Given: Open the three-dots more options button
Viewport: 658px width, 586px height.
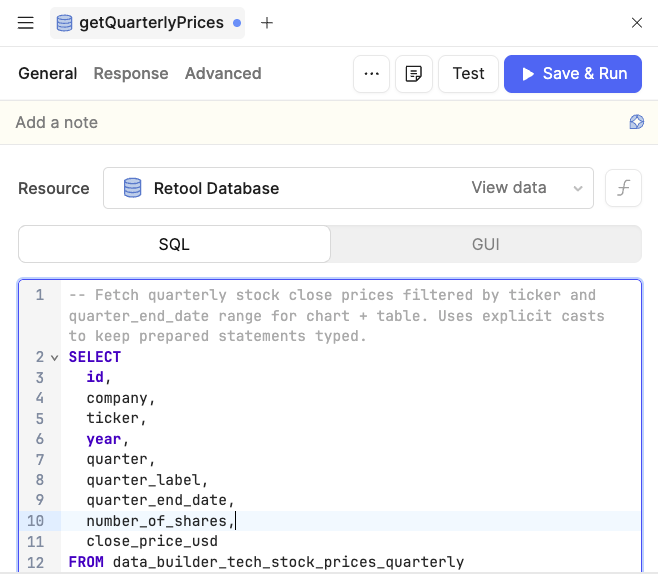Looking at the screenshot, I should (x=371, y=74).
